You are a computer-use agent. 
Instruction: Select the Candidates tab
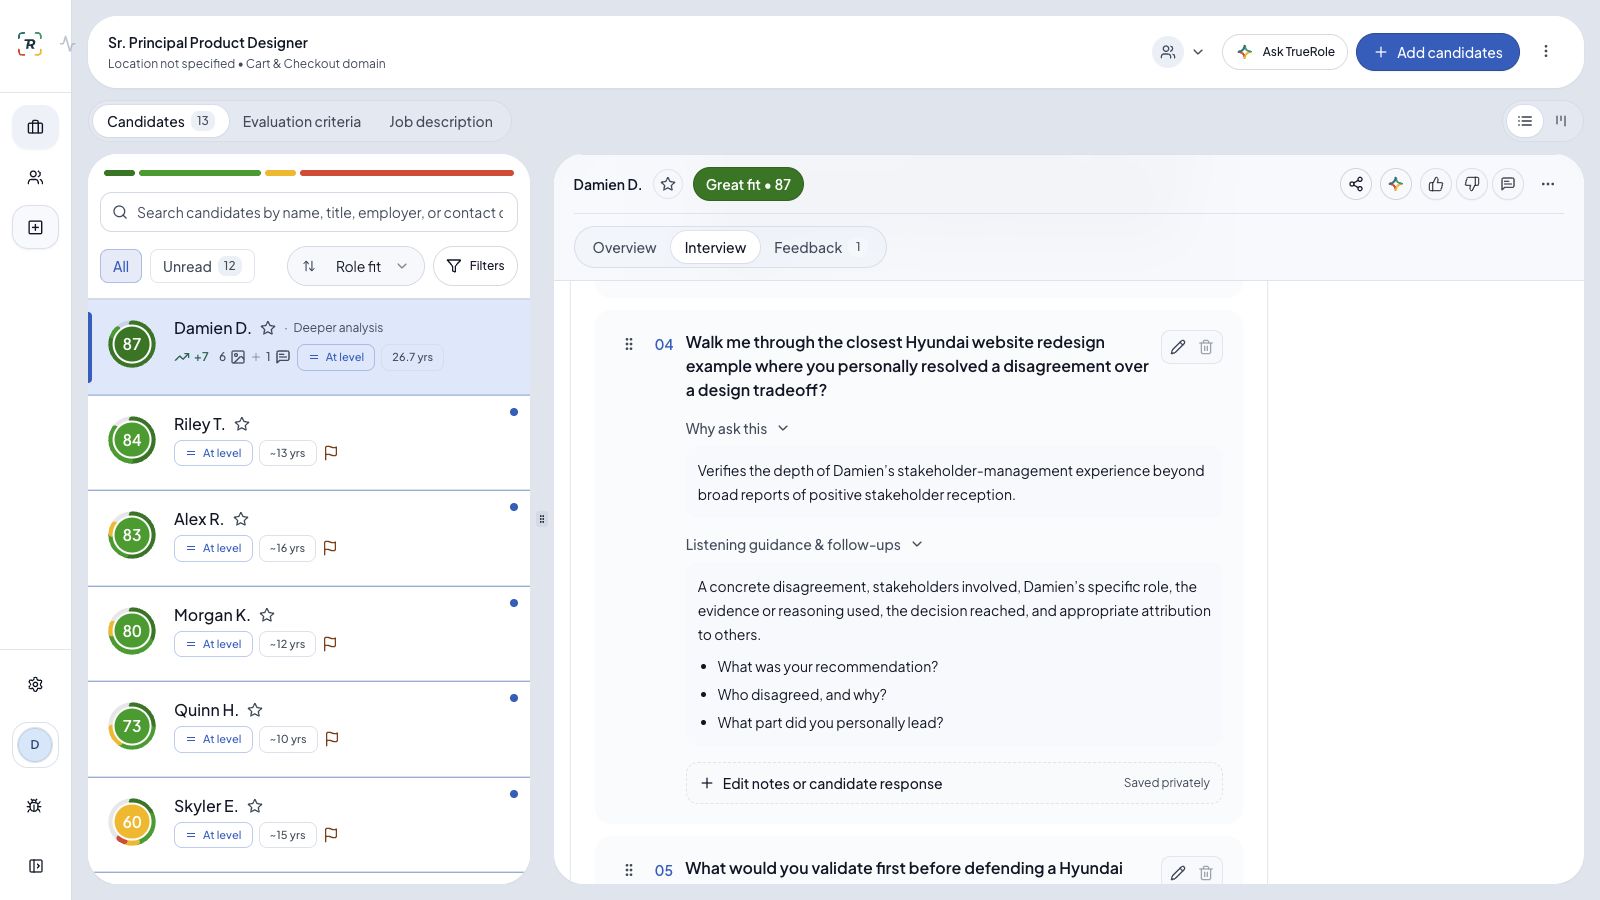160,121
